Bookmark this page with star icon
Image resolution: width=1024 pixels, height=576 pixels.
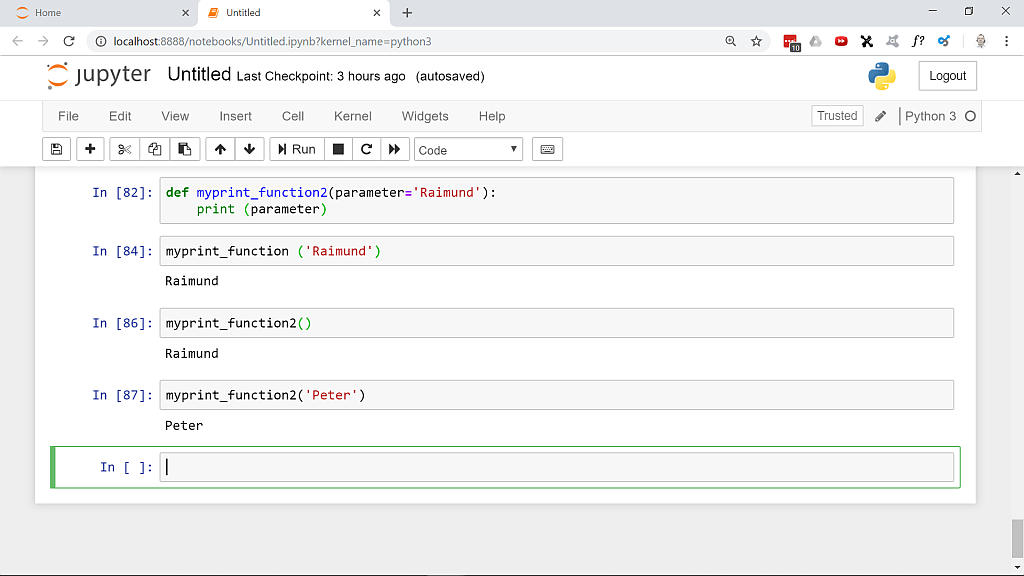coord(756,41)
